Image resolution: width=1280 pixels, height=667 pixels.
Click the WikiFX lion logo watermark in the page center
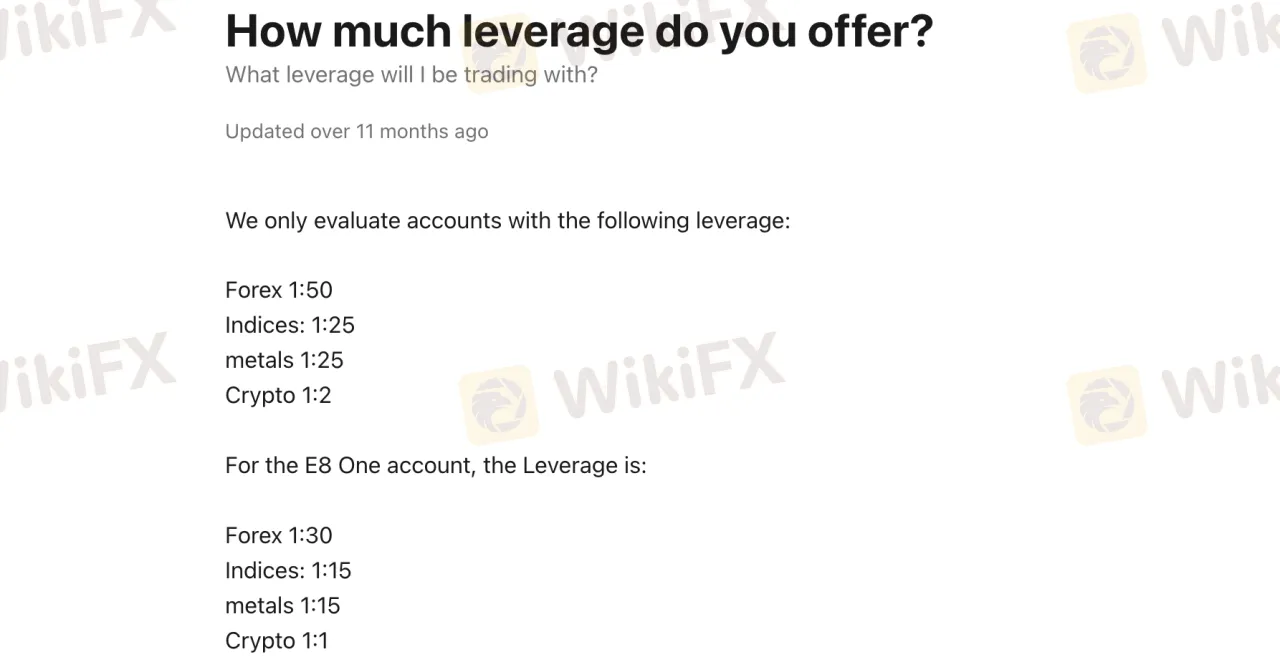point(498,405)
